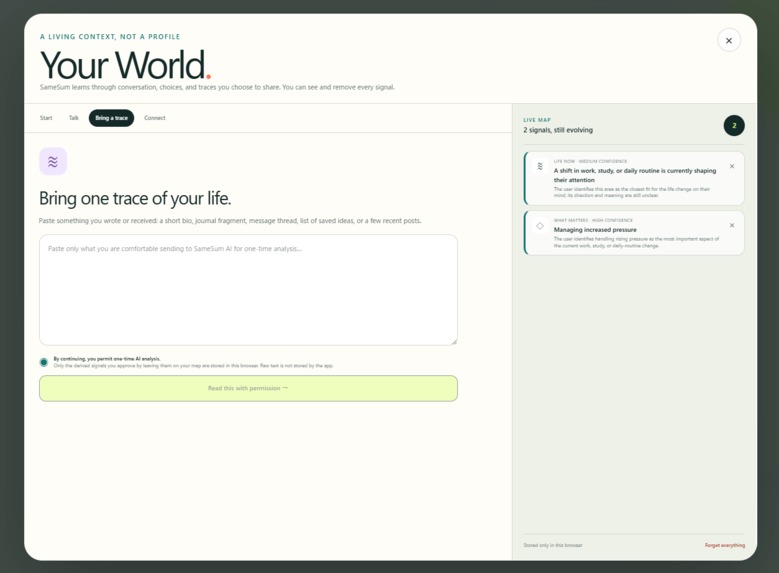
Task: Go to the Connect tab
Action: click(x=155, y=118)
